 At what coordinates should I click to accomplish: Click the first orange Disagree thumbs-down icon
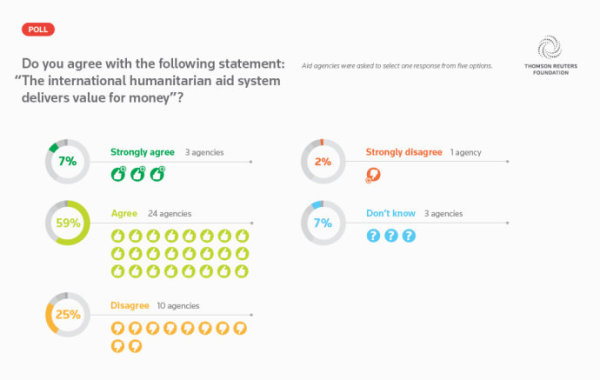(x=117, y=328)
